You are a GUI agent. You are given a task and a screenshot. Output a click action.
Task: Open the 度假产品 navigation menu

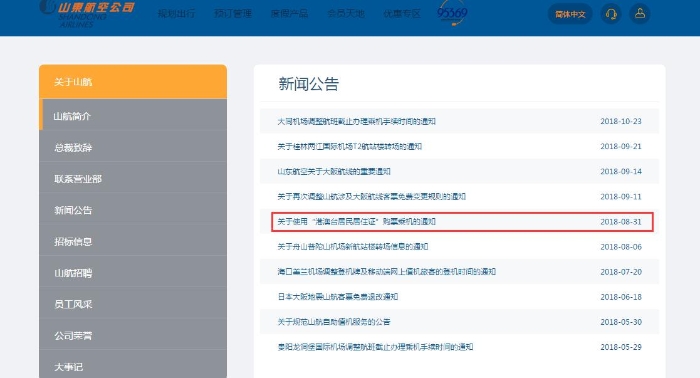[289, 13]
